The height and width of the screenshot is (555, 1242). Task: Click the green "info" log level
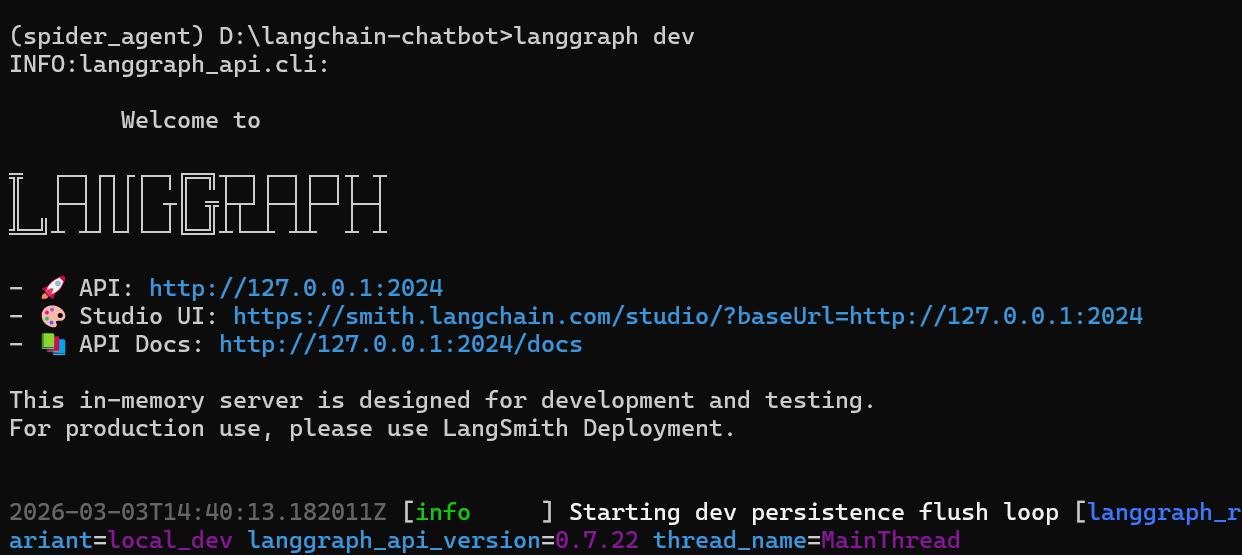point(443,513)
